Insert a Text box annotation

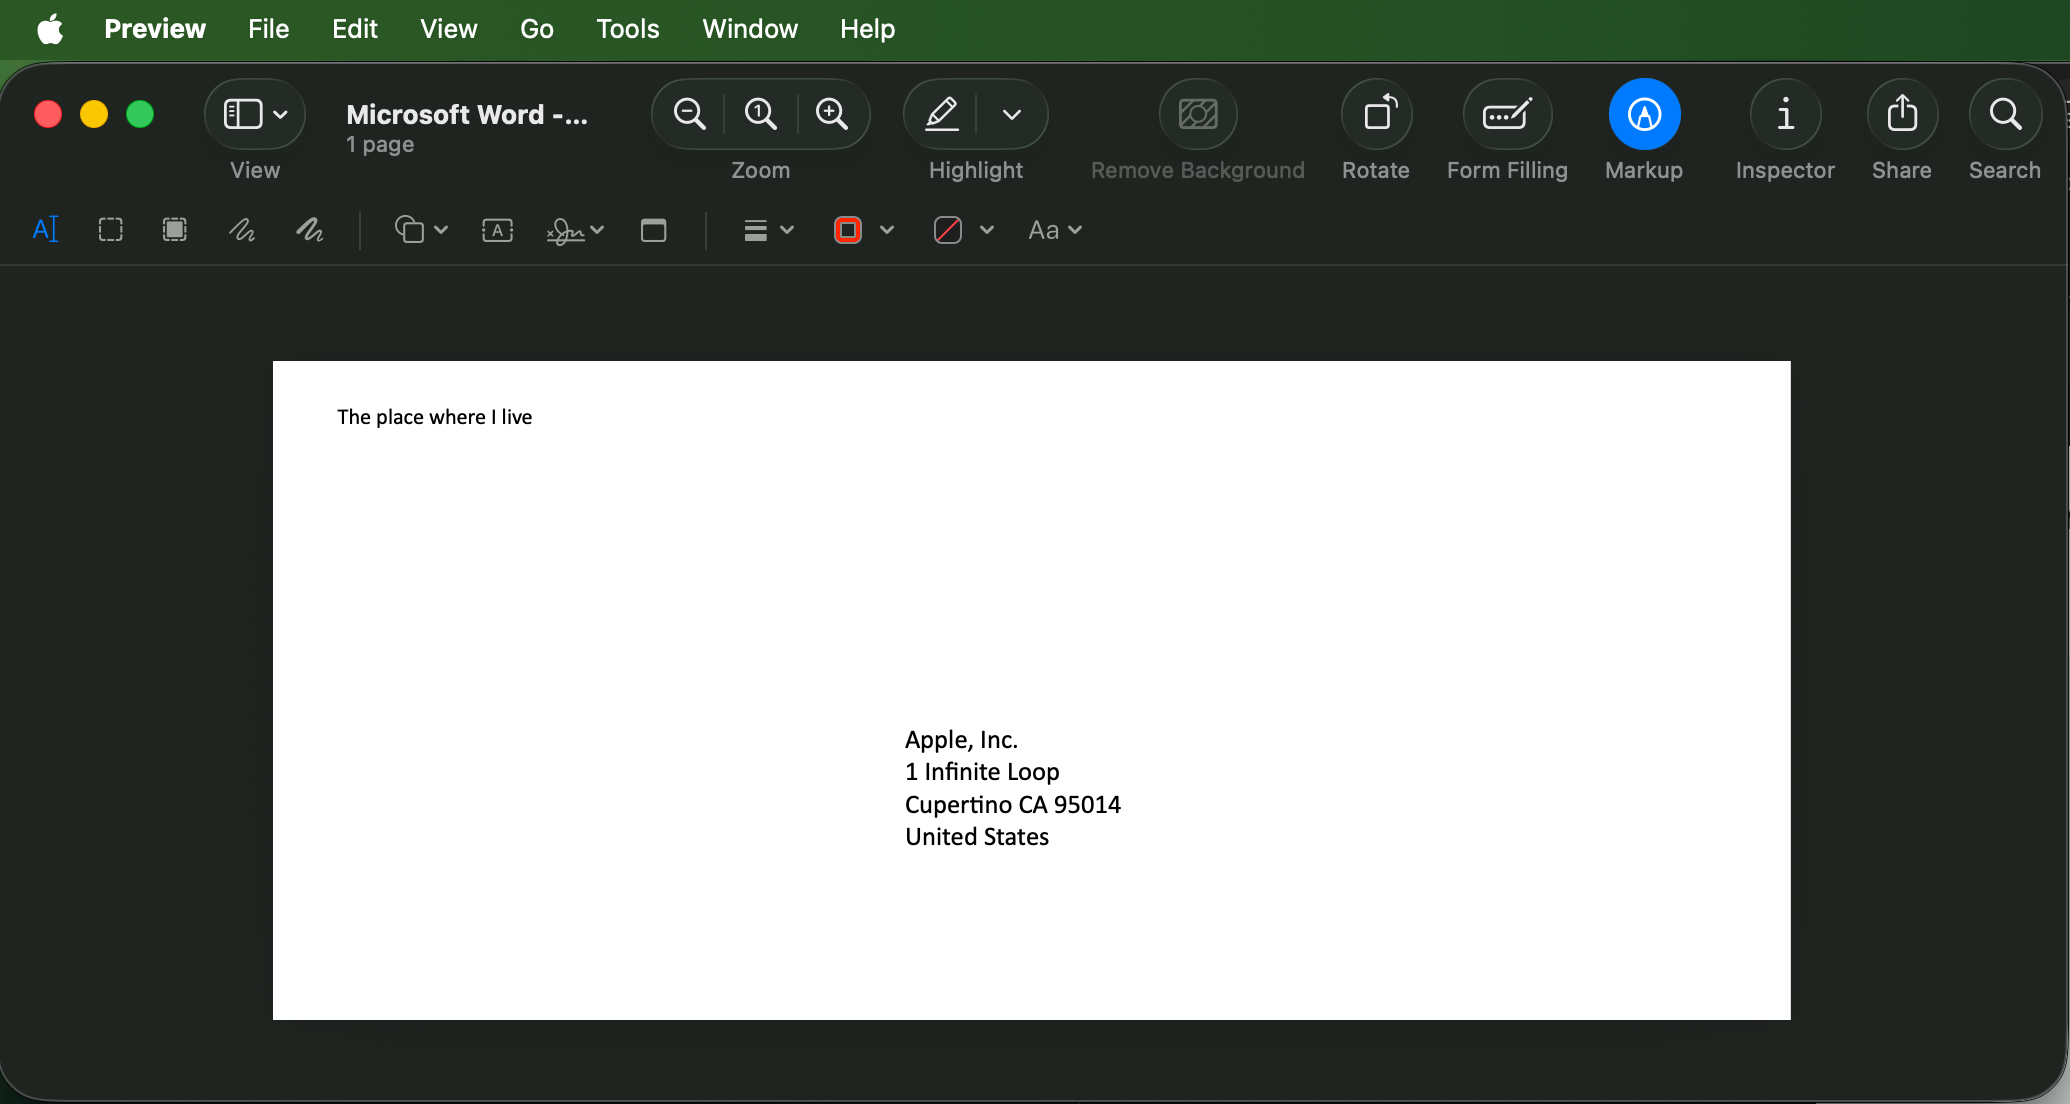click(497, 230)
